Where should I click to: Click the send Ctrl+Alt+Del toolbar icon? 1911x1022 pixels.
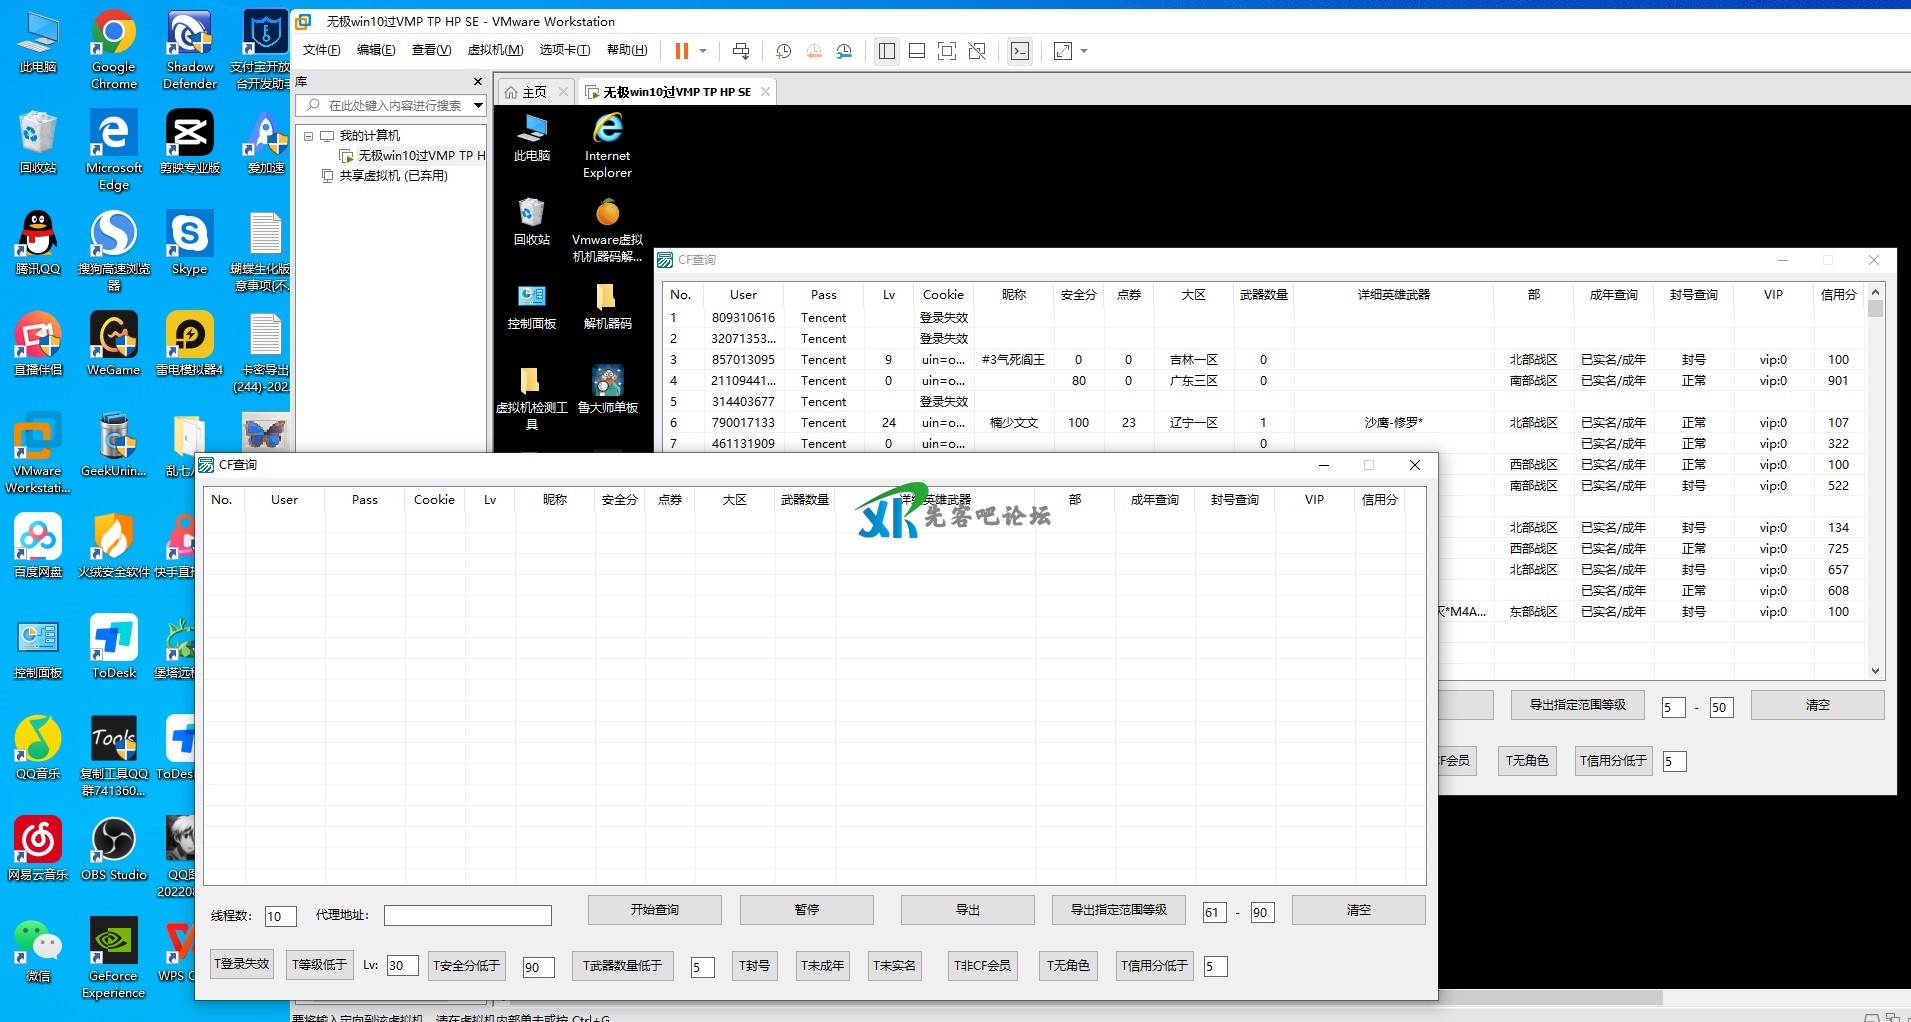[x=741, y=51]
